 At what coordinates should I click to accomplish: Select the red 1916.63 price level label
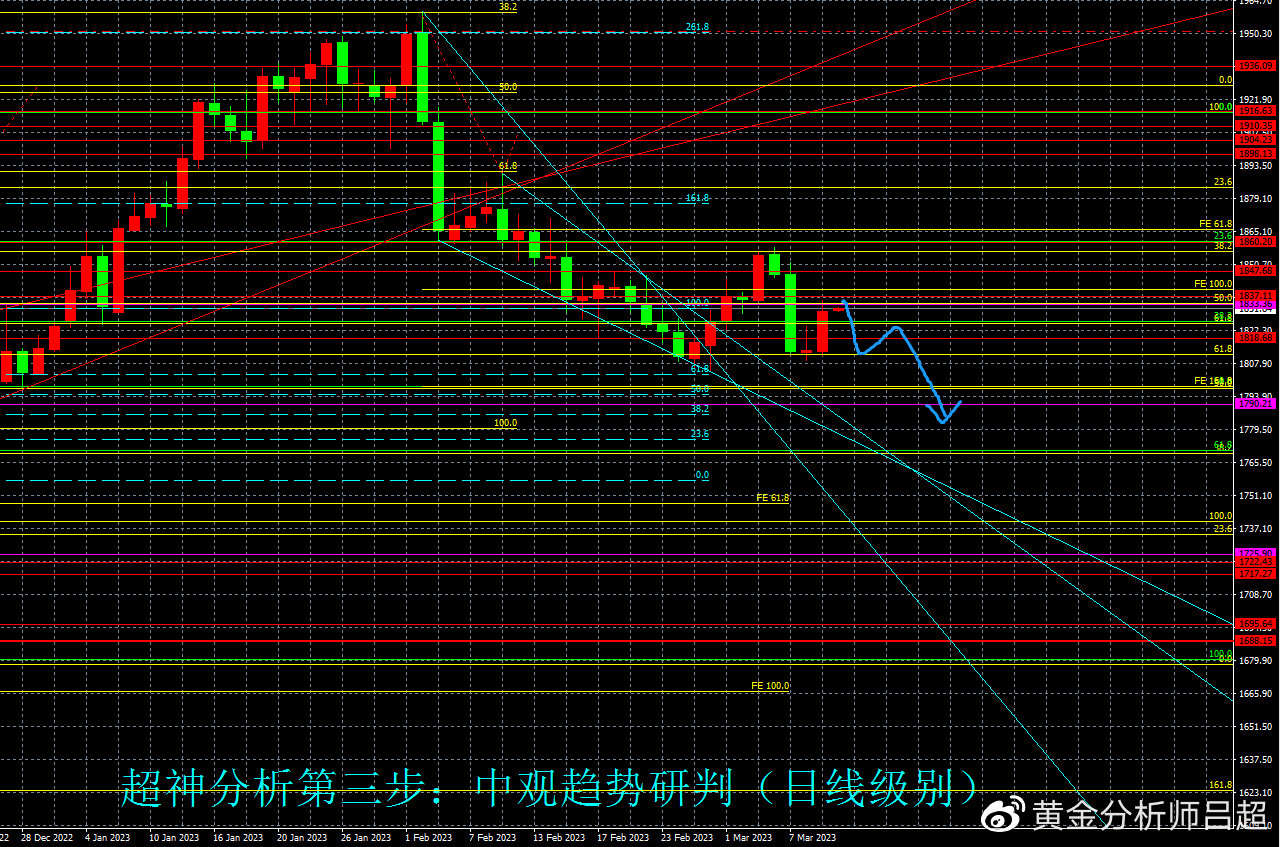click(x=1255, y=112)
